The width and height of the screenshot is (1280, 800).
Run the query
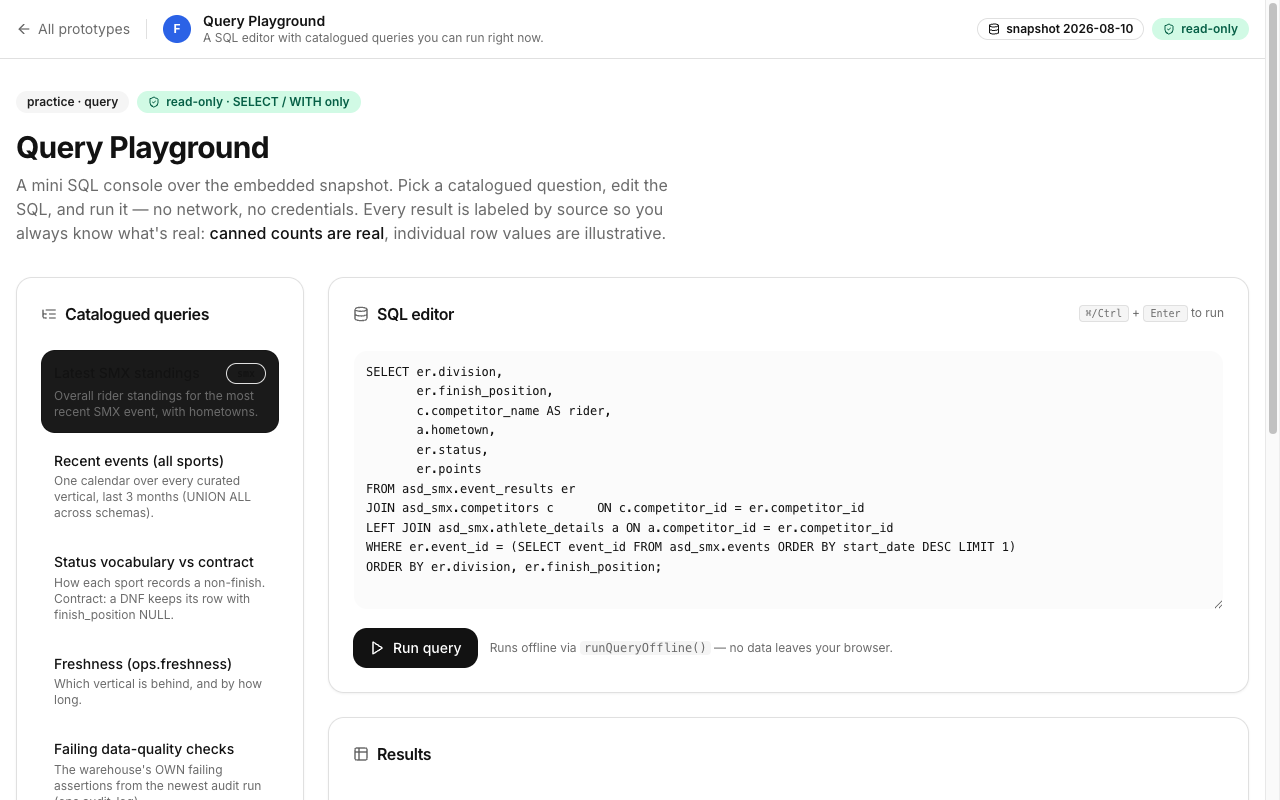[415, 648]
